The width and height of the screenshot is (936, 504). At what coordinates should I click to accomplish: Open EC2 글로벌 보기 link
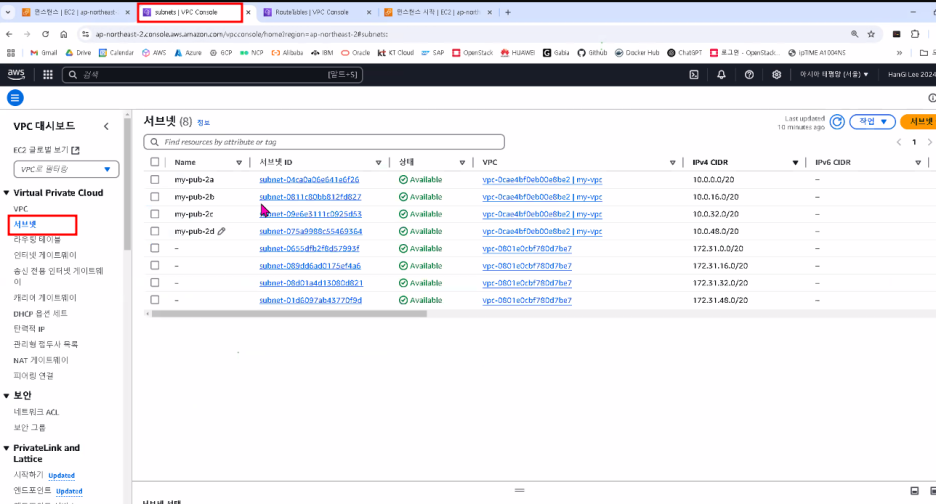coord(46,150)
